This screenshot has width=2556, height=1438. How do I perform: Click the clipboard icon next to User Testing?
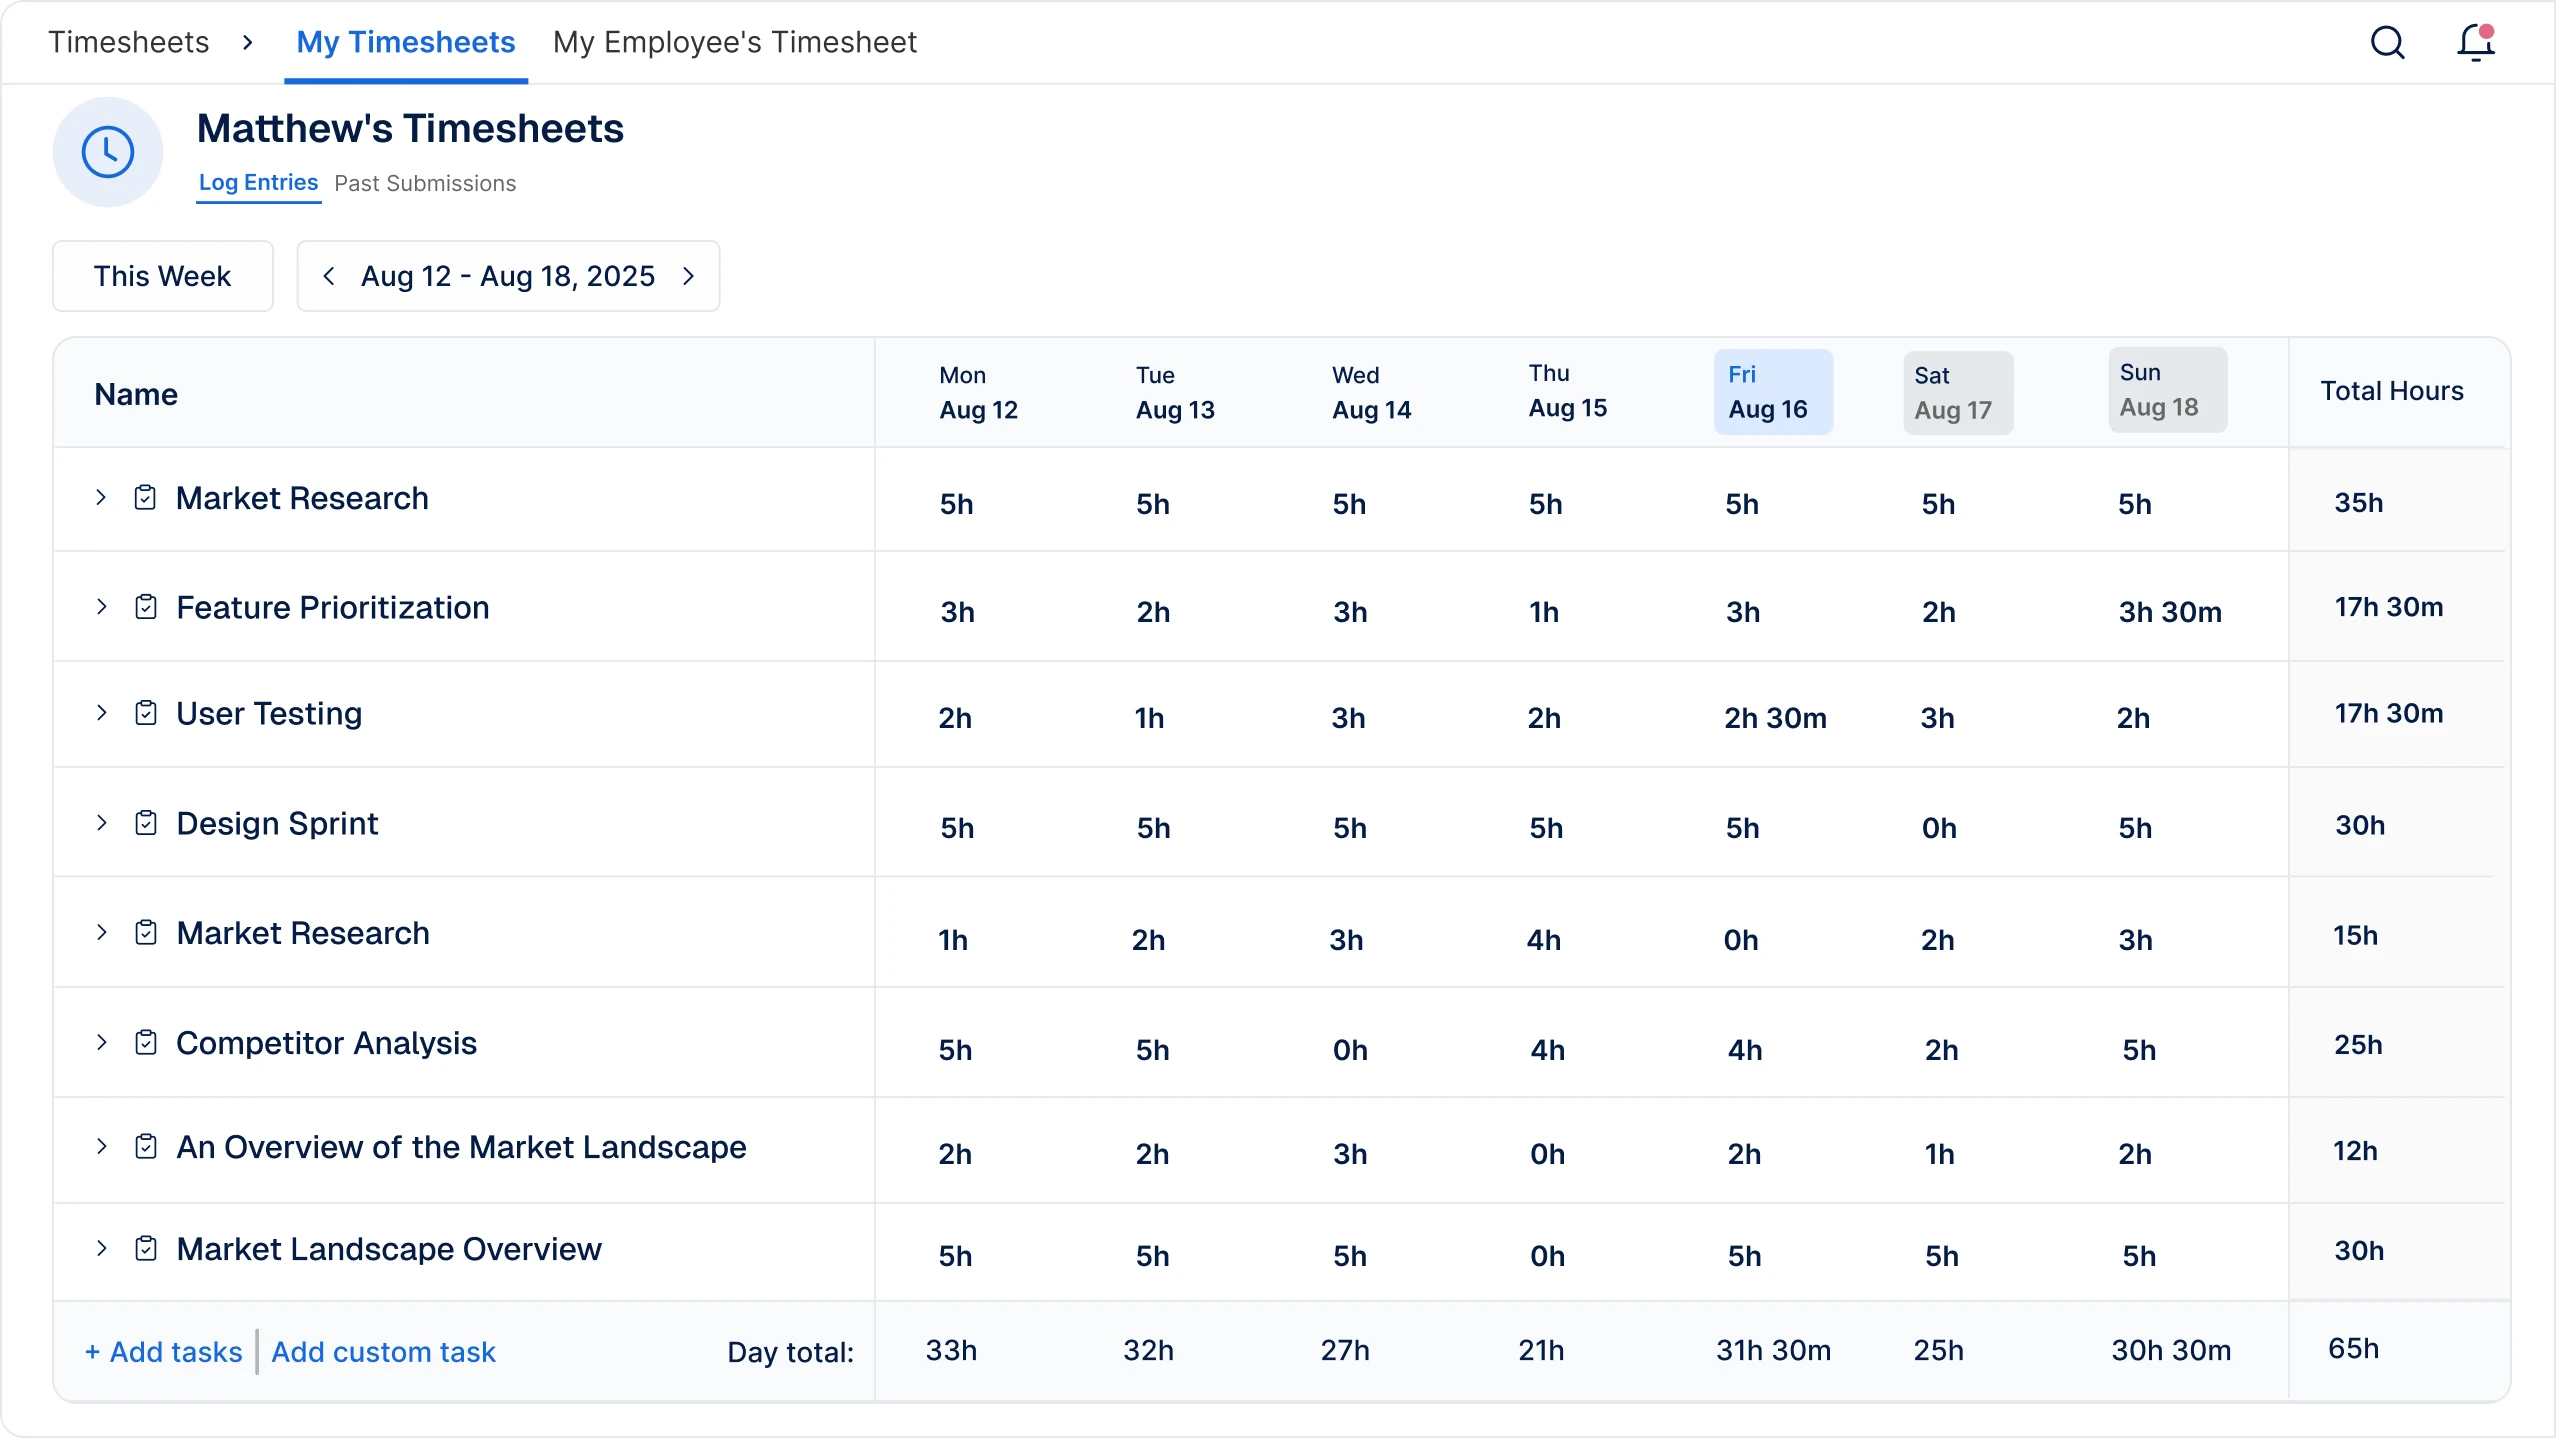point(146,713)
